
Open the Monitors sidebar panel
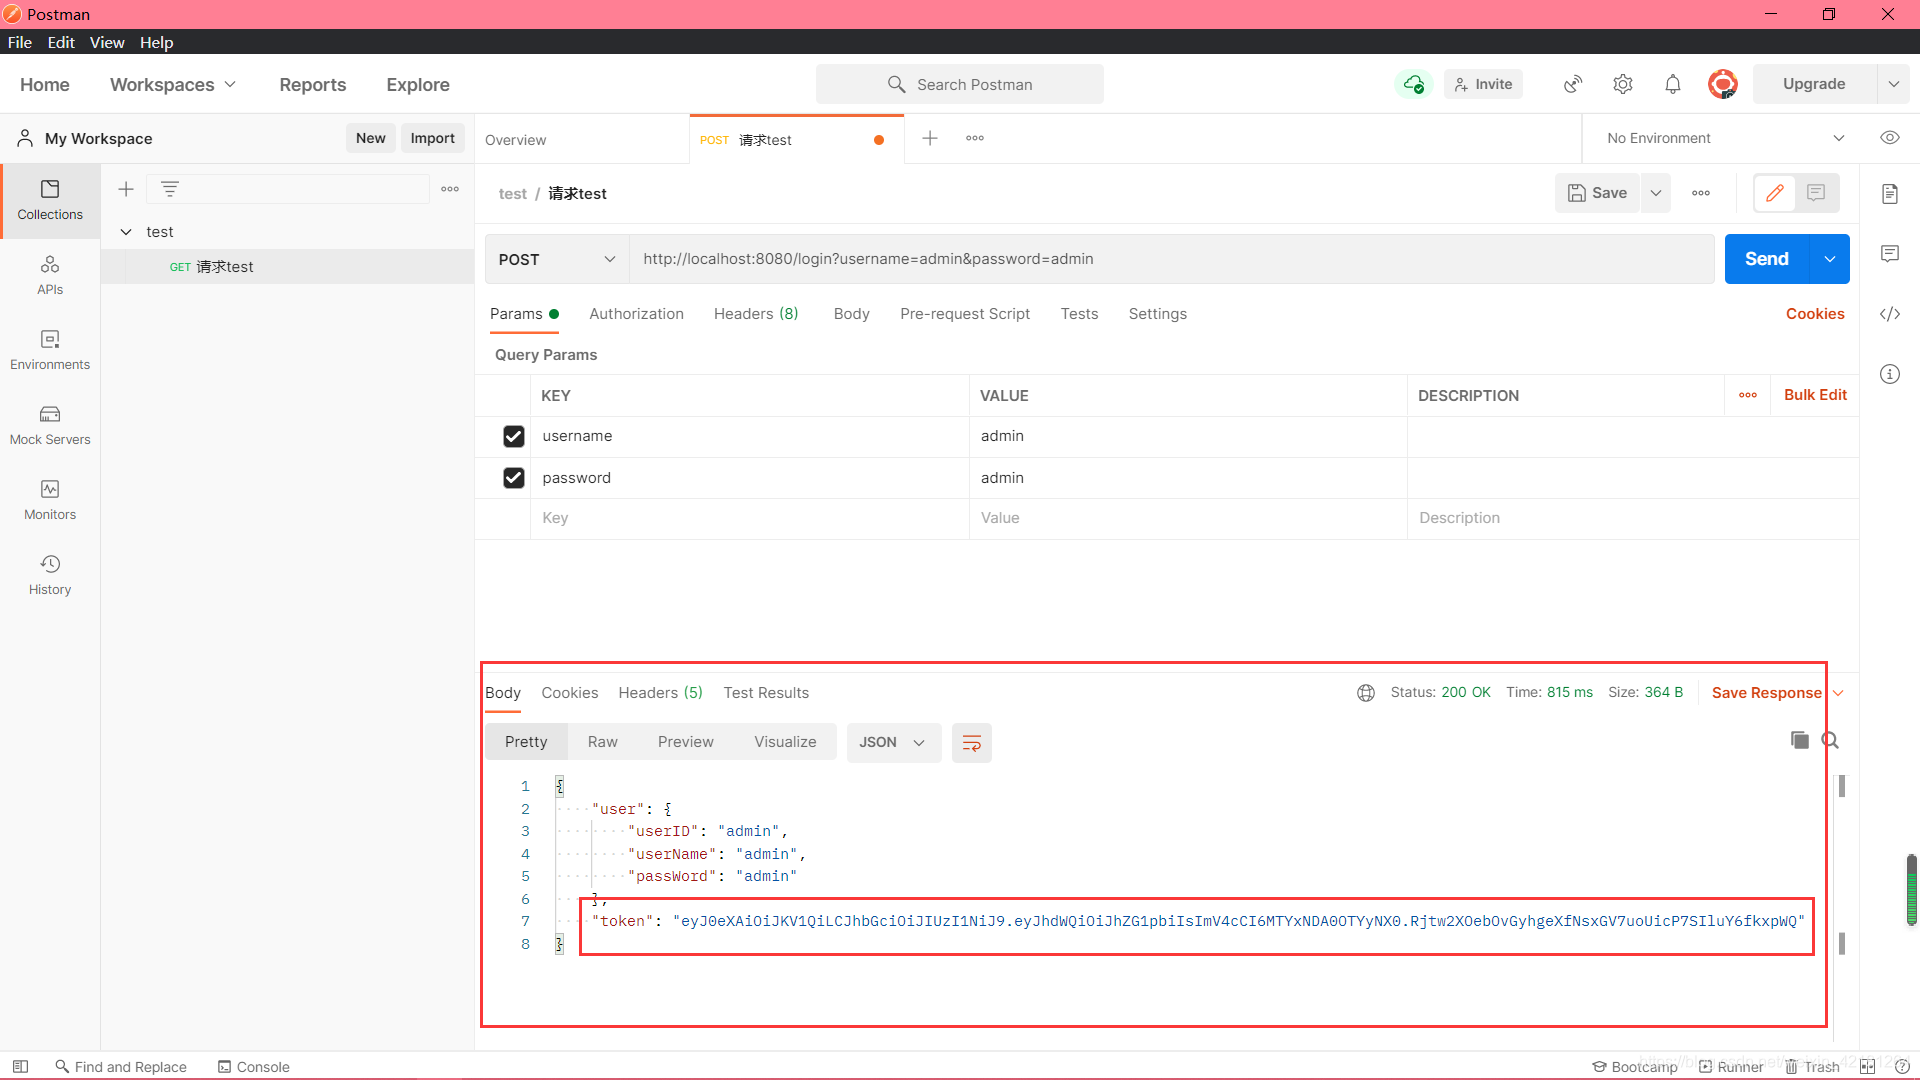pos(50,500)
